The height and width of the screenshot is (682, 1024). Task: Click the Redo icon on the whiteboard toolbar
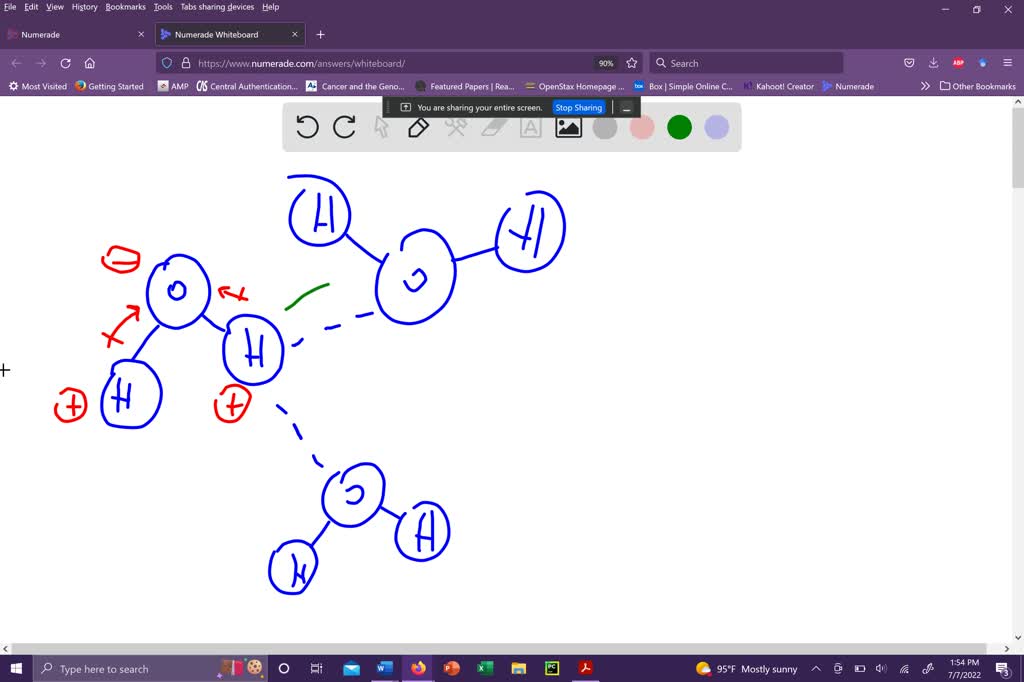pos(344,127)
